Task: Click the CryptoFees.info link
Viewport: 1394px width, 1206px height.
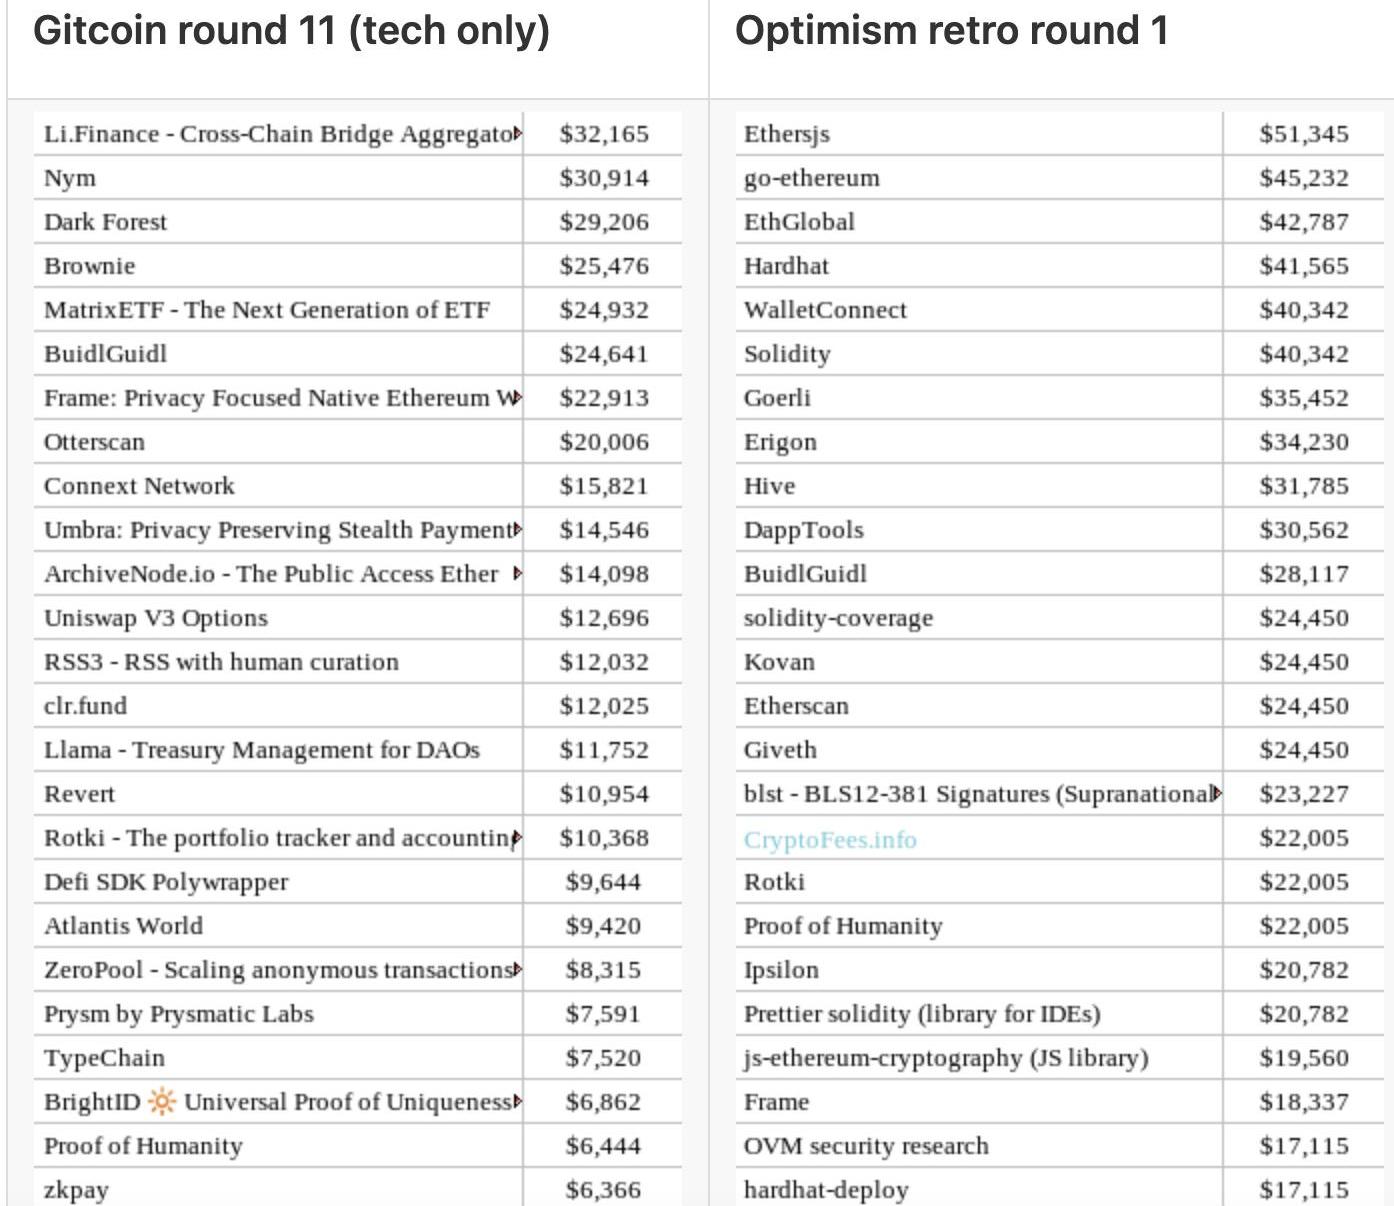Action: (830, 839)
